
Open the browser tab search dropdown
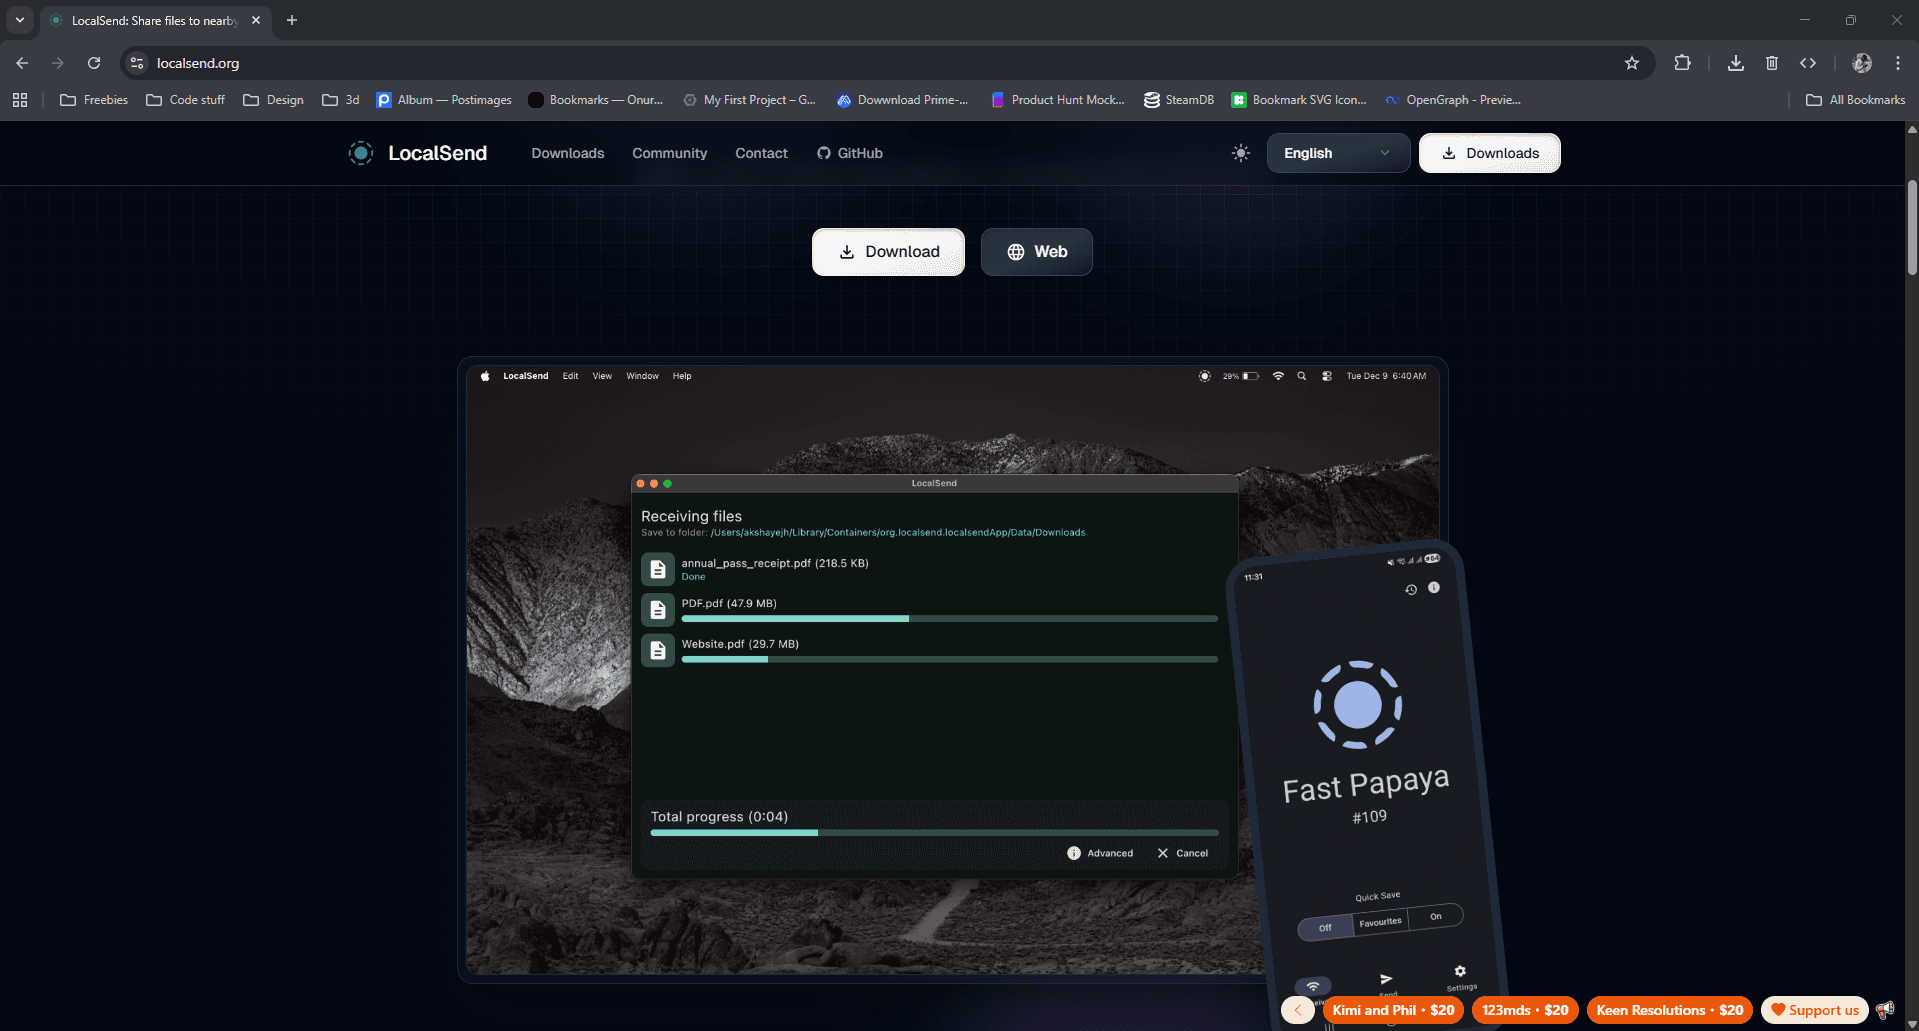click(20, 20)
